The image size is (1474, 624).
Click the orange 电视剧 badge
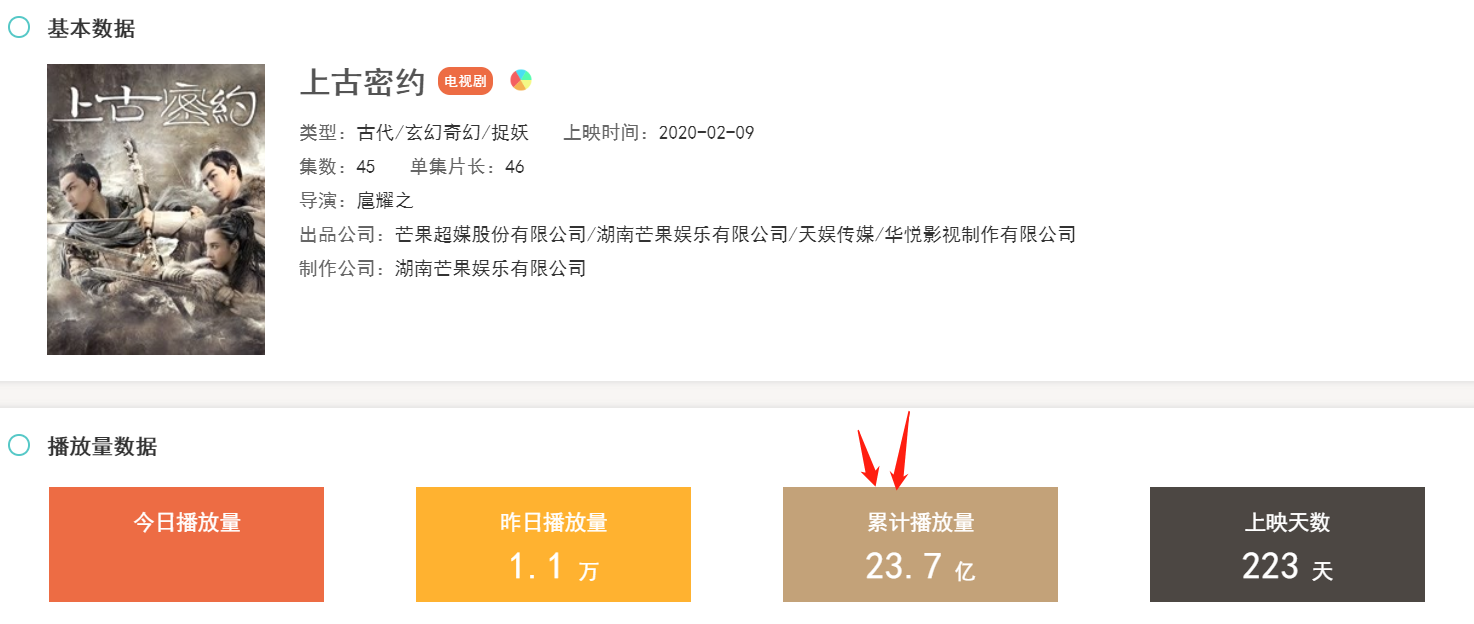click(465, 81)
